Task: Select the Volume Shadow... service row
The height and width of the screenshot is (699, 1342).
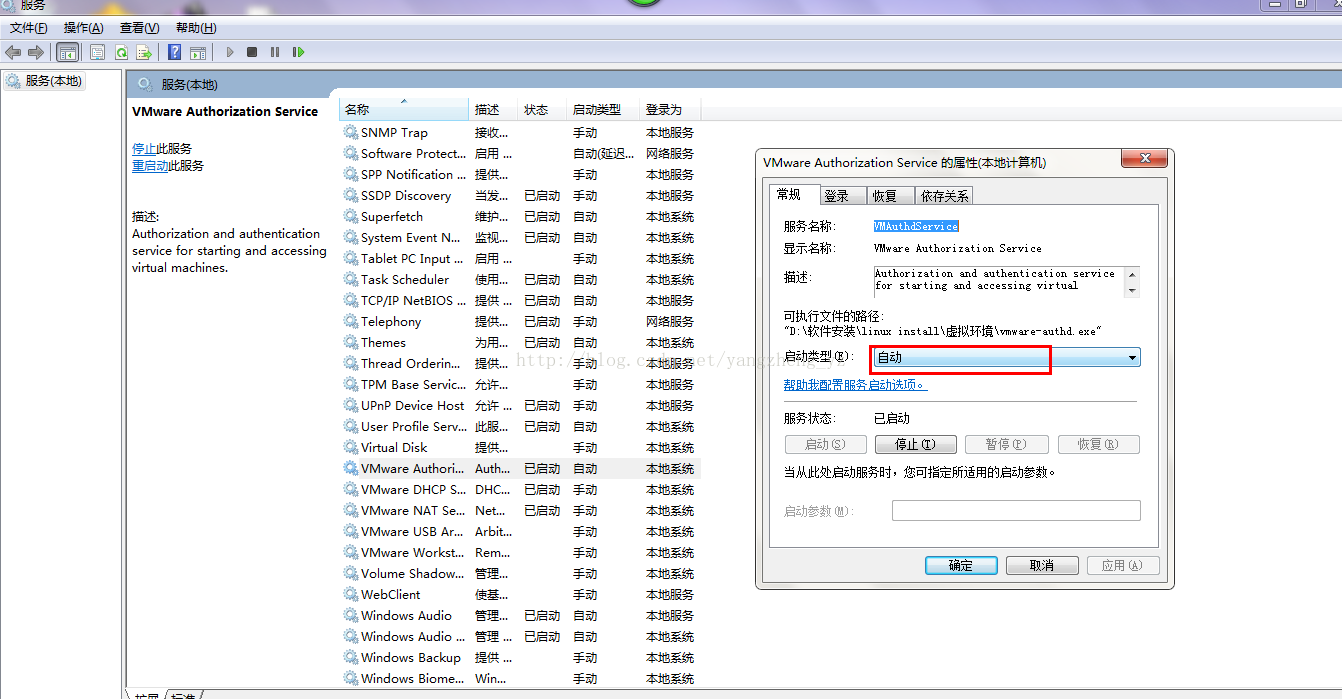Action: click(520, 573)
